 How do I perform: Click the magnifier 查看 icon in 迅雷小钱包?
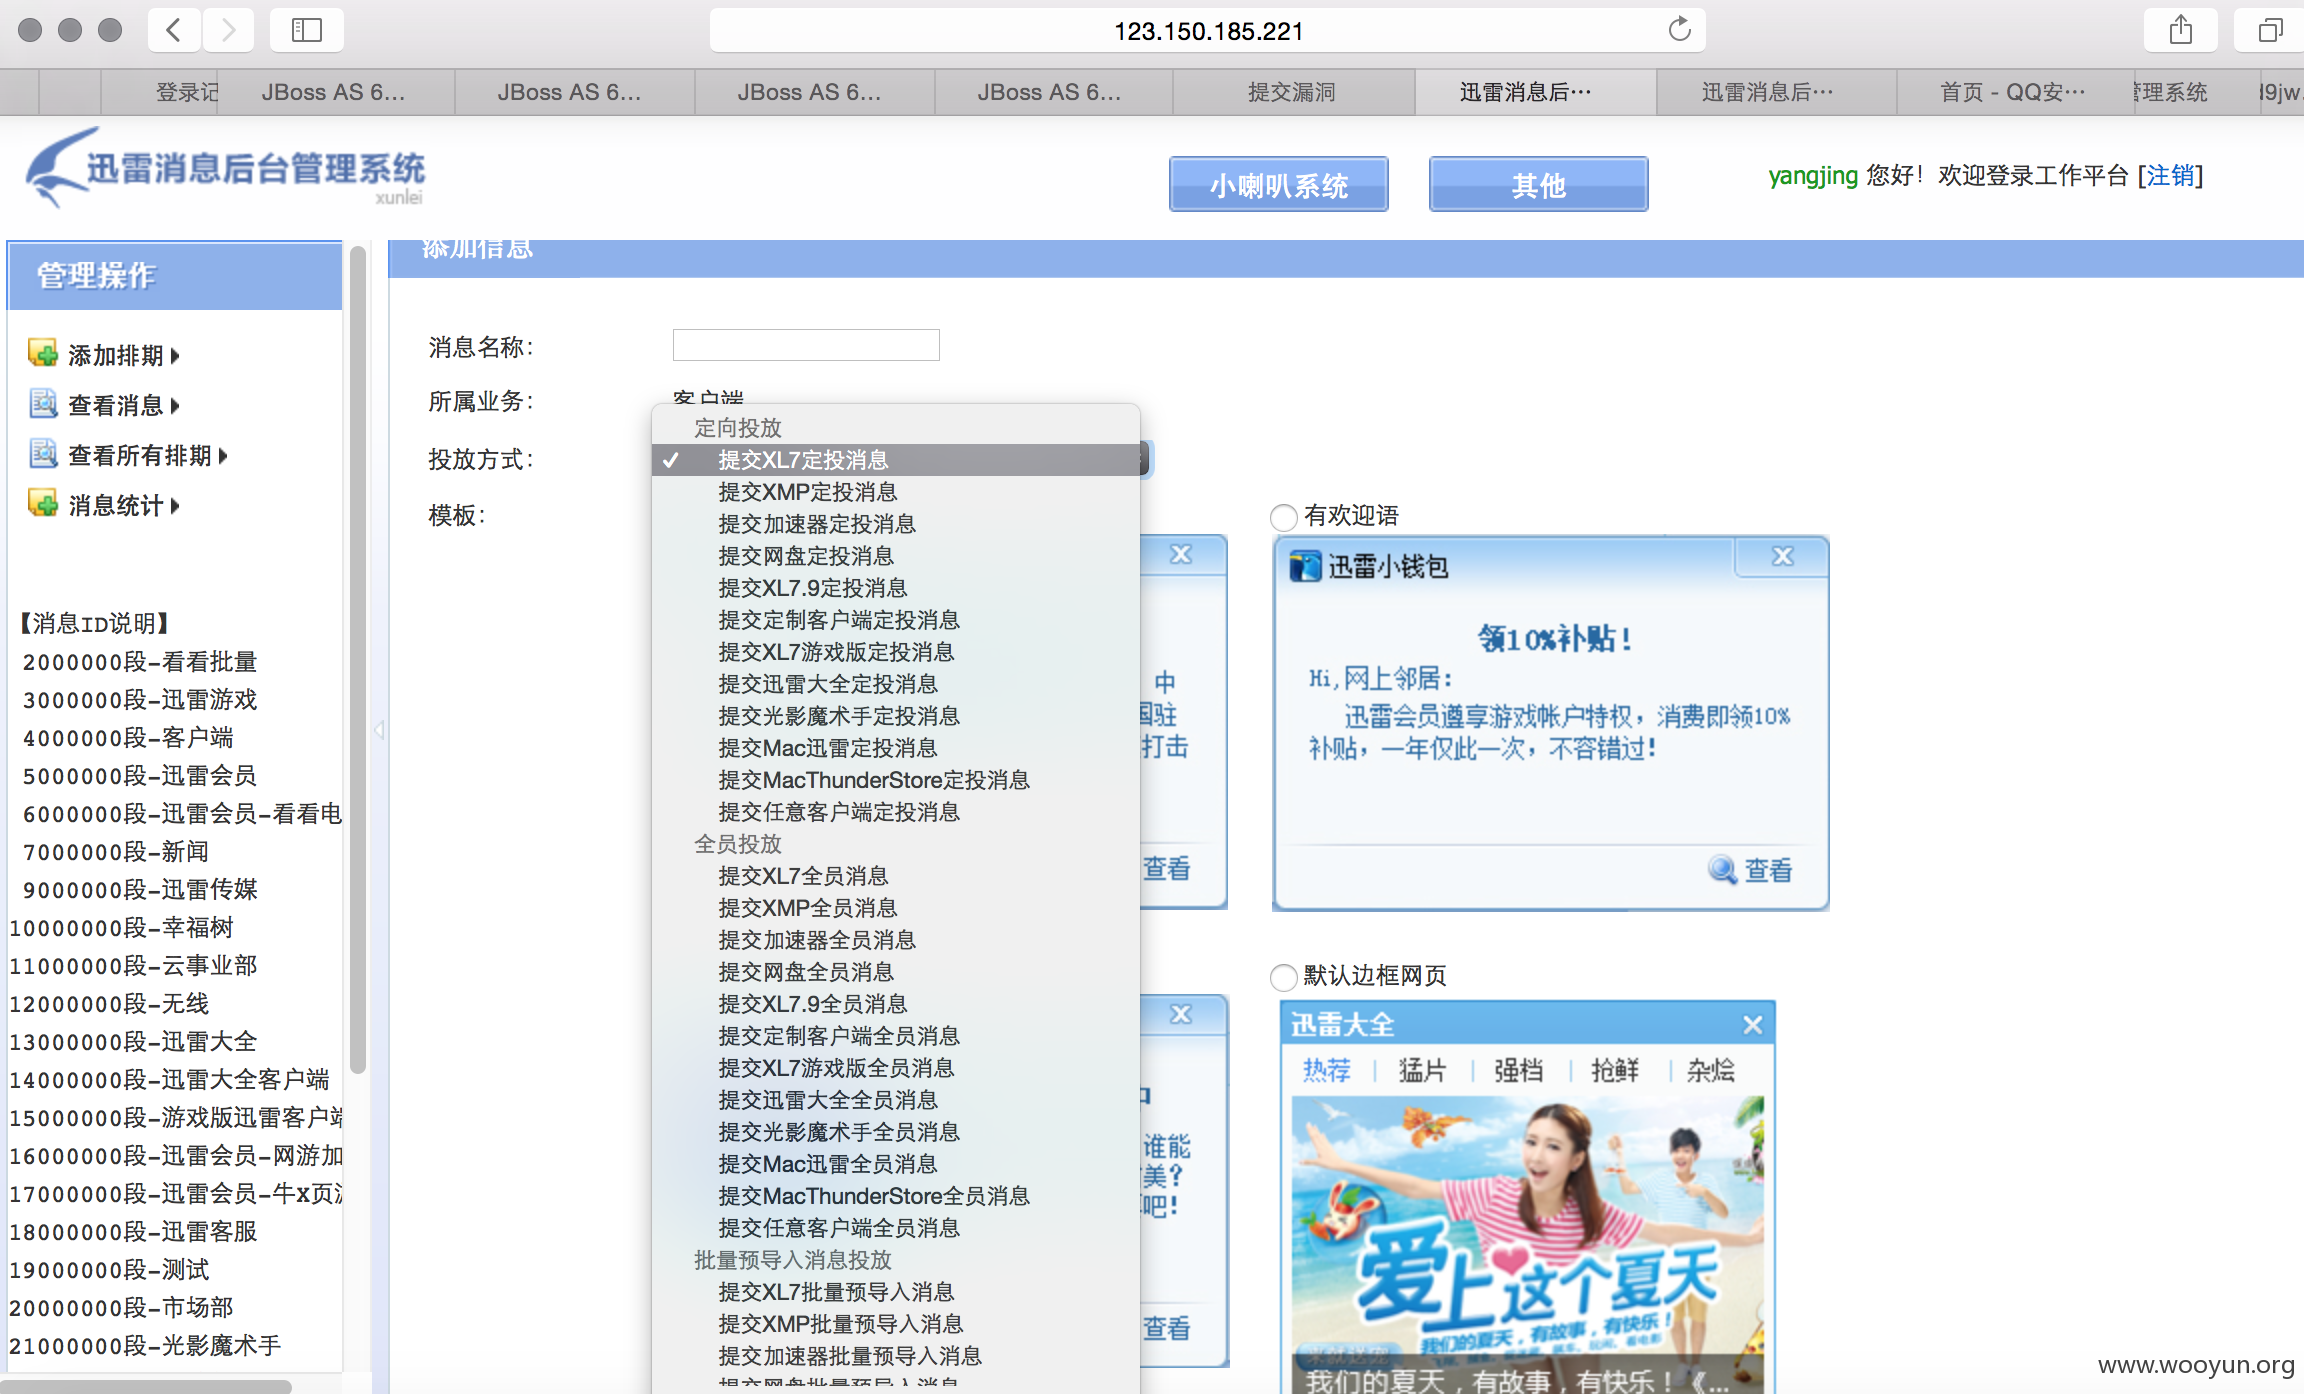point(1722,870)
